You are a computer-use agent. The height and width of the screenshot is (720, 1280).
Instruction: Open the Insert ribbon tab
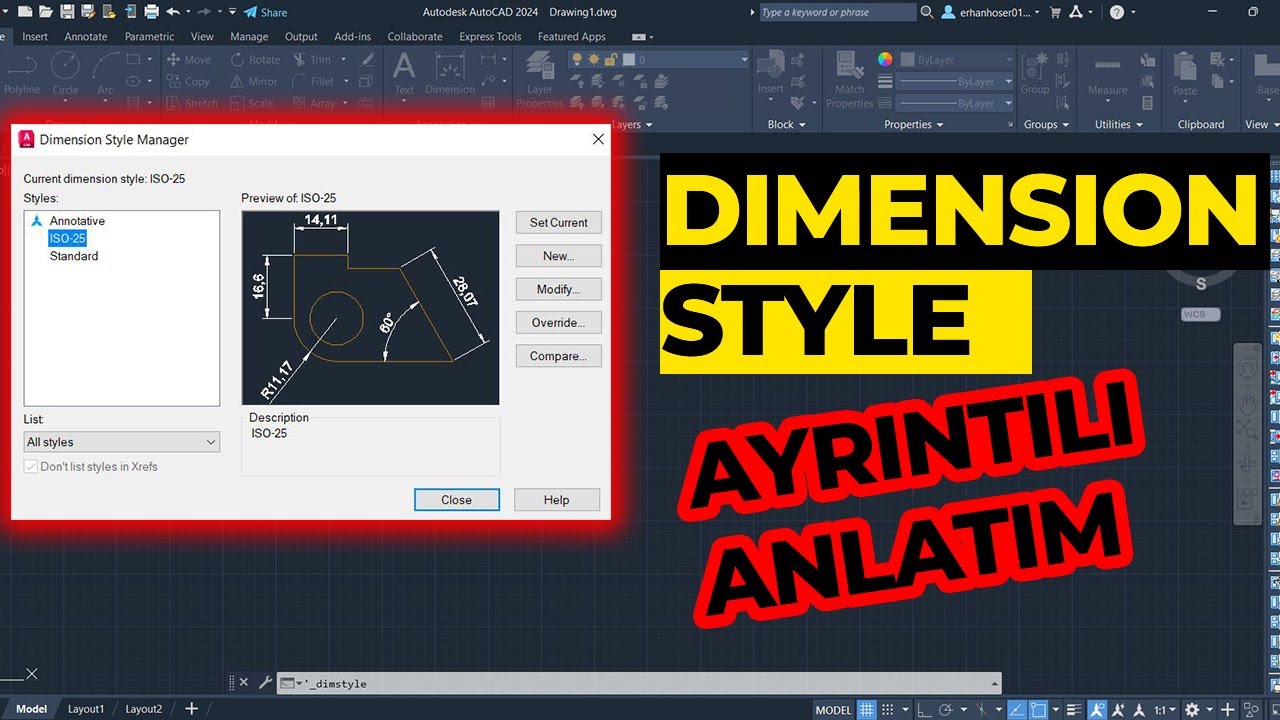click(x=35, y=37)
